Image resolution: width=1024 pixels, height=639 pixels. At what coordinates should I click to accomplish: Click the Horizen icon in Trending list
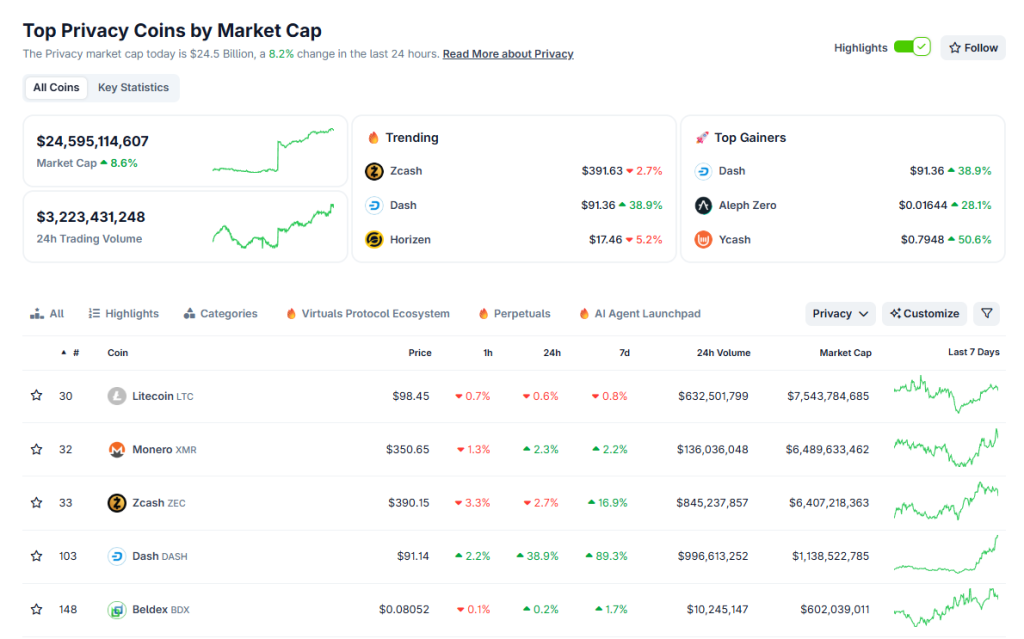[374, 239]
